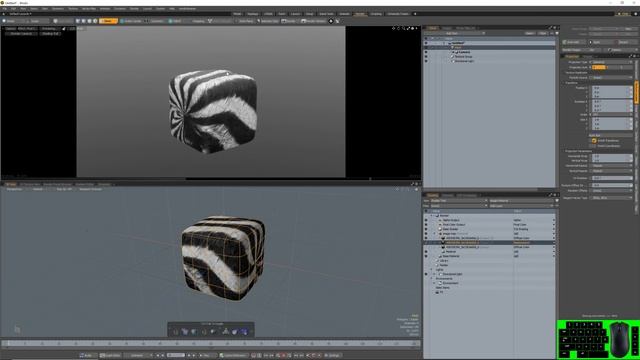Viewport: 640px width, 360px height.
Task: Toggle visibility eye of Texture Group item
Action: pyautogui.click(x=426, y=57)
